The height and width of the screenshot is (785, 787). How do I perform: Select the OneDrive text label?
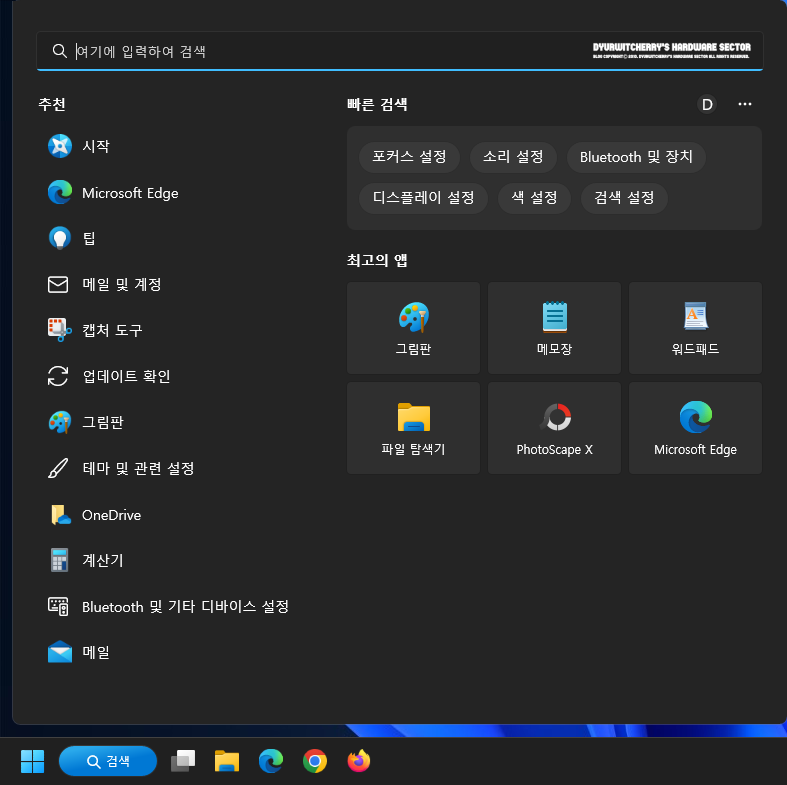111,515
